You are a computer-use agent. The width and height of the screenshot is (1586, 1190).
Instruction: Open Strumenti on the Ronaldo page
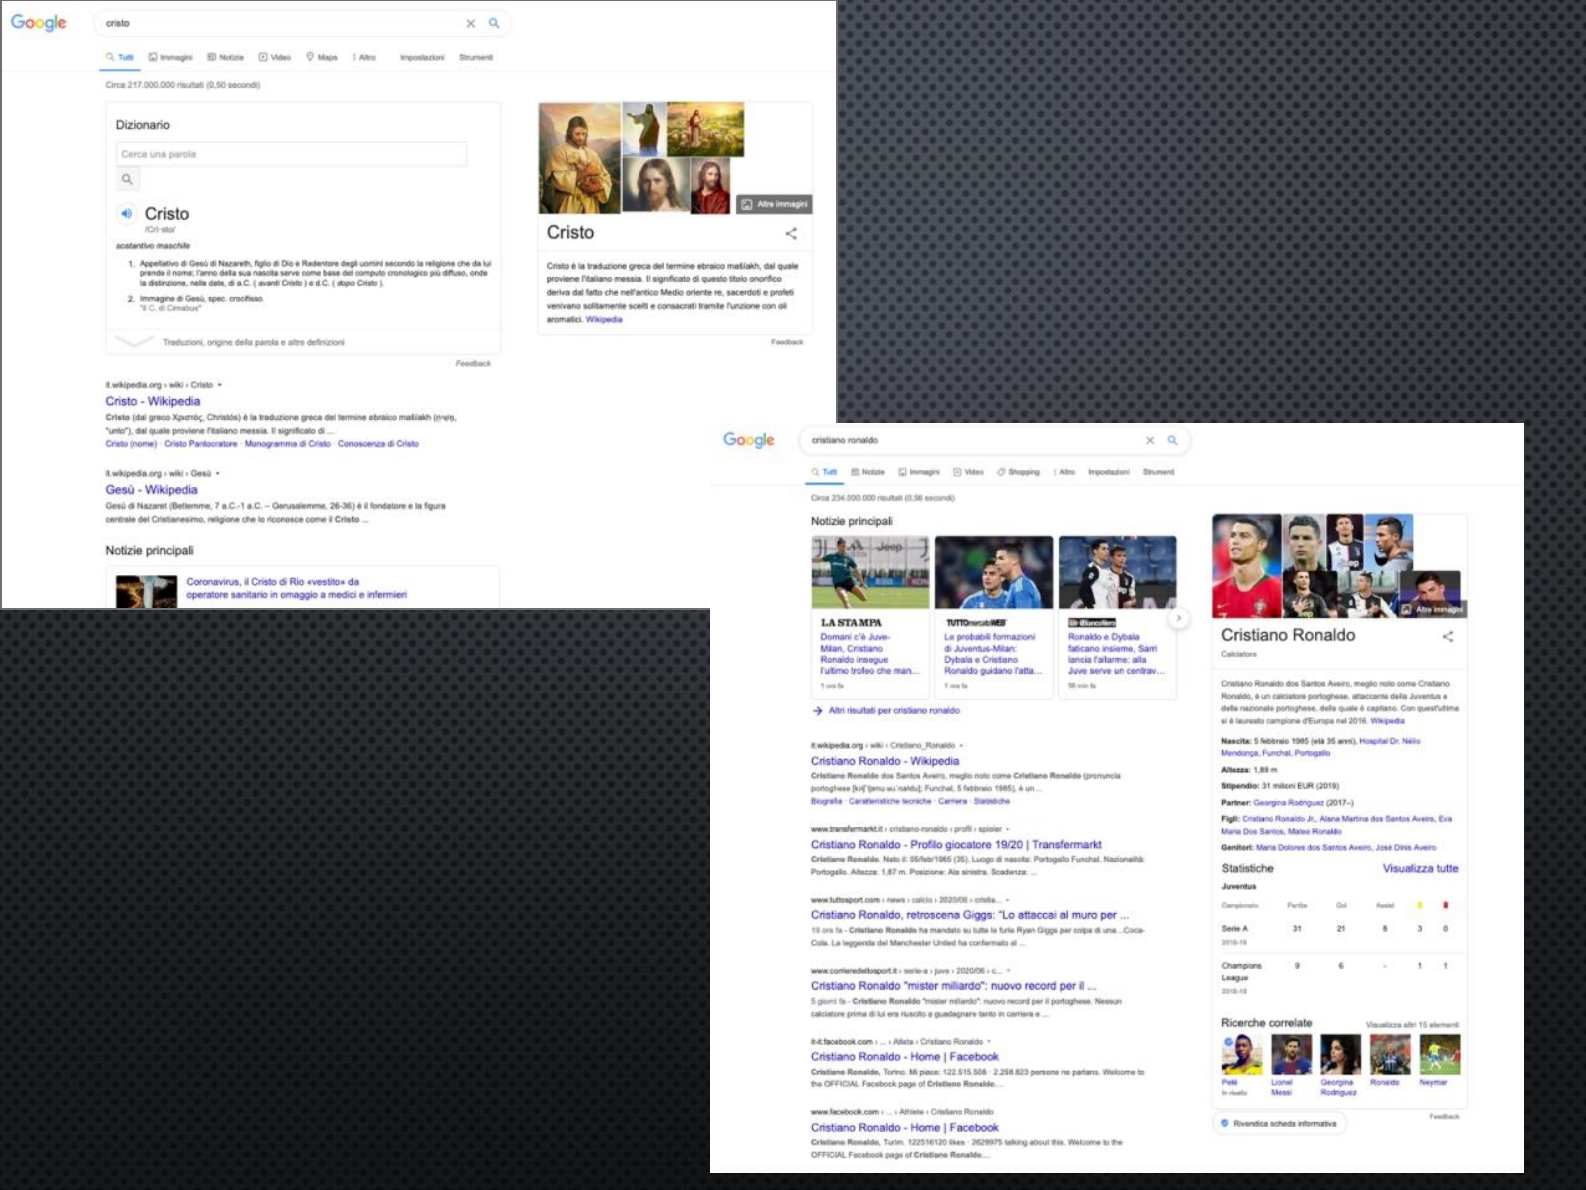point(1159,472)
